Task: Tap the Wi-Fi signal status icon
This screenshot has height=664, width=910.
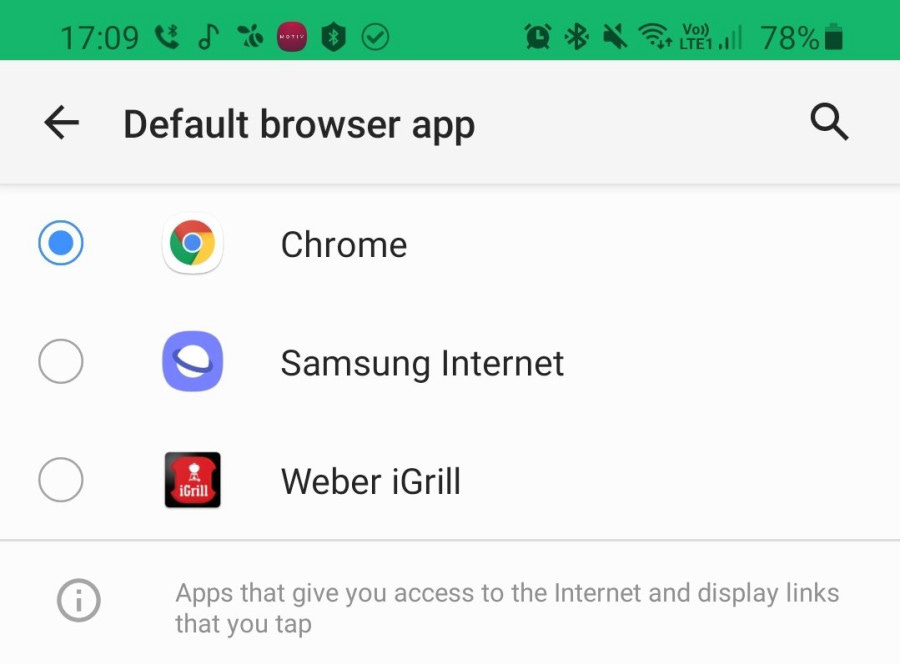Action: 654,37
